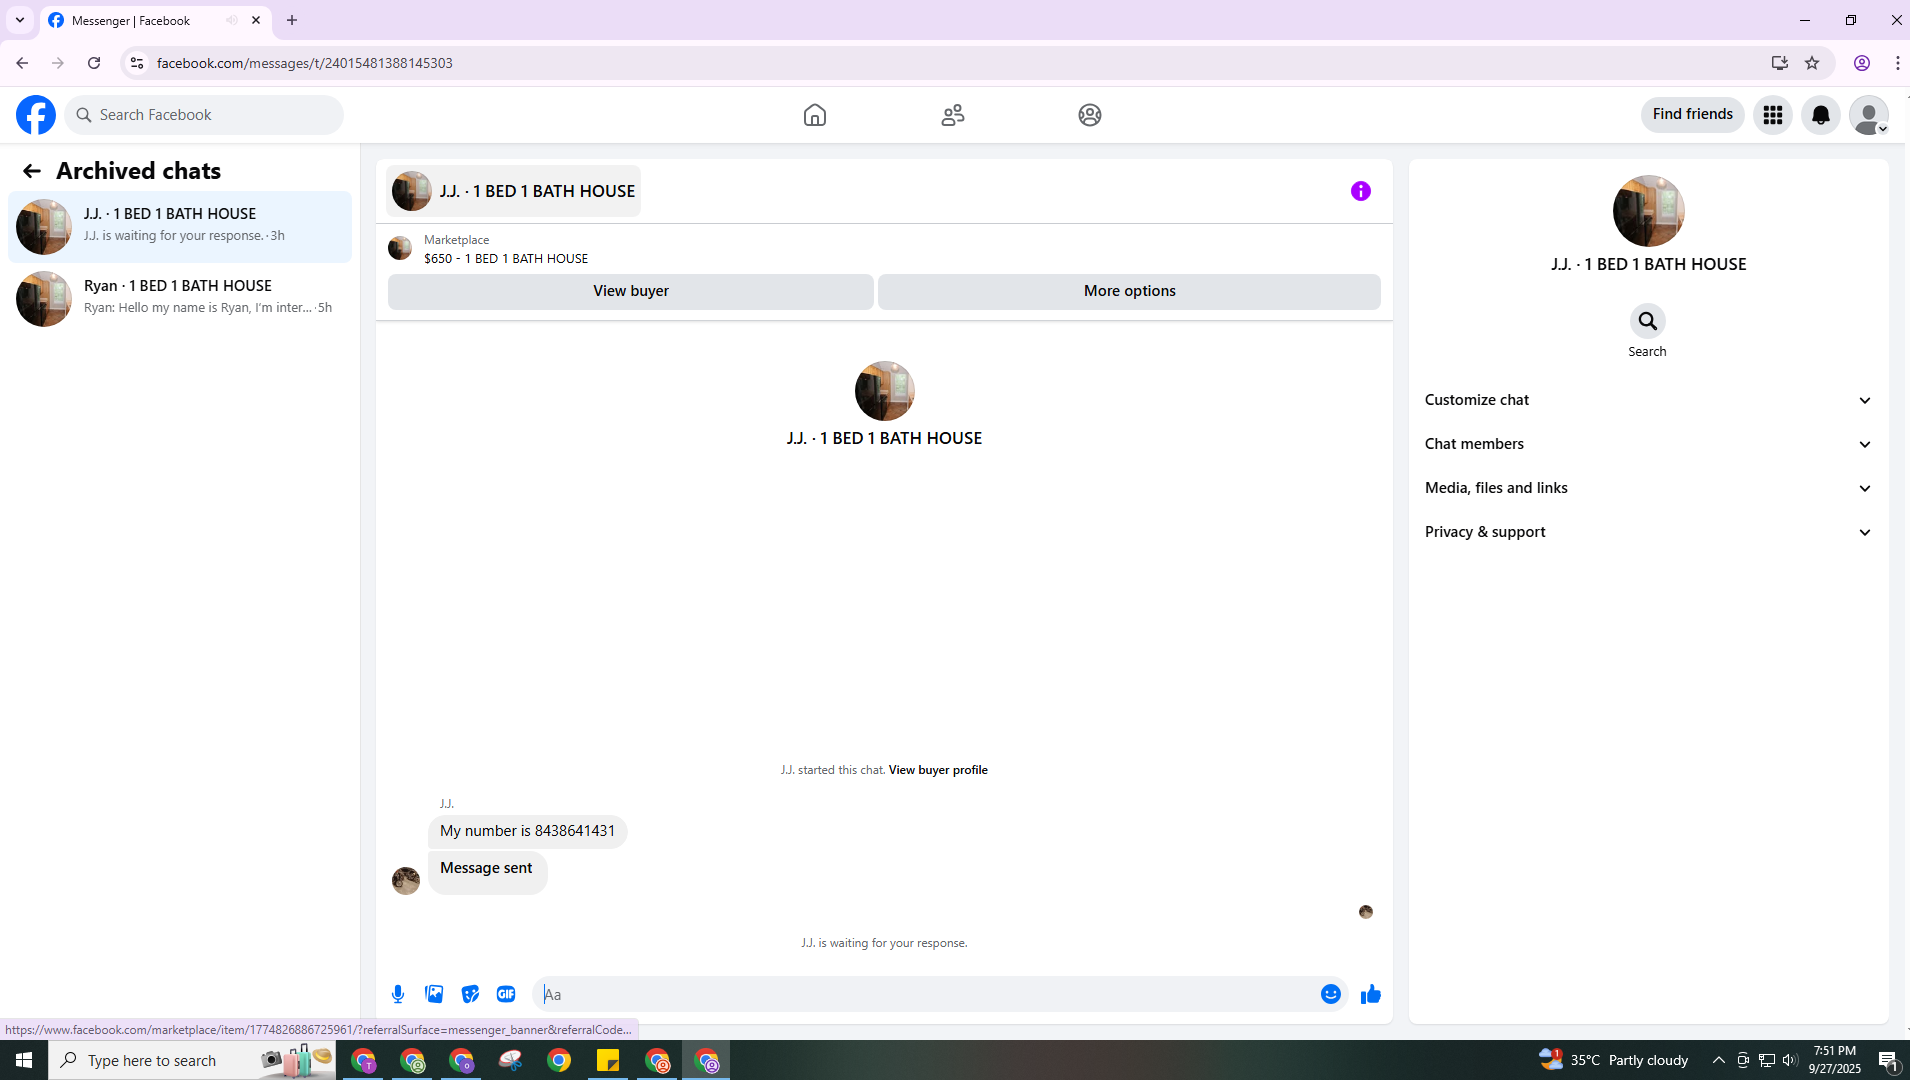
Task: Go to the Home feed icon
Action: point(815,115)
